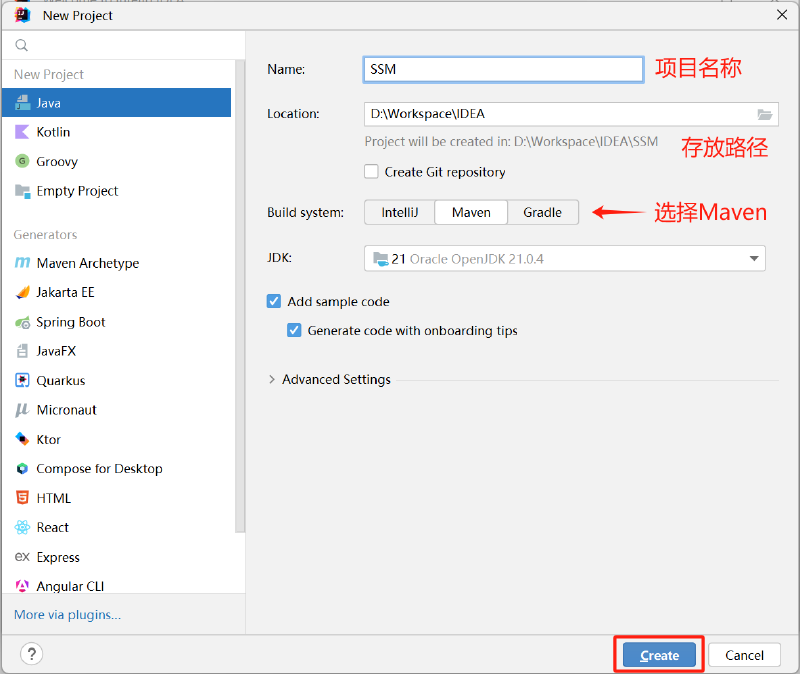The width and height of the screenshot is (800, 674).
Task: Click the Kotlin logo icon
Action: [22, 132]
